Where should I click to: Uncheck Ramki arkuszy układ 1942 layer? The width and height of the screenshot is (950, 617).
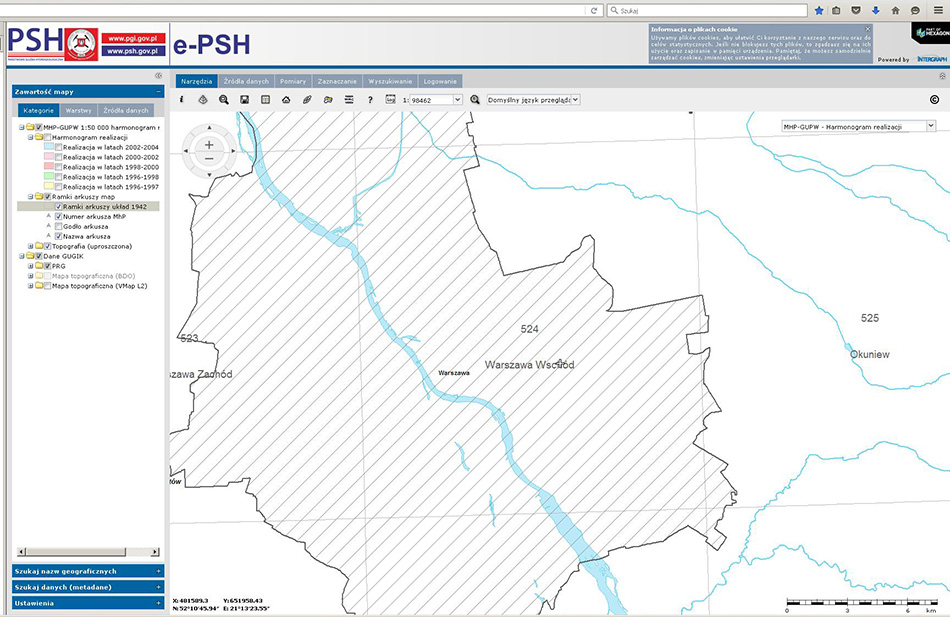pyautogui.click(x=59, y=207)
